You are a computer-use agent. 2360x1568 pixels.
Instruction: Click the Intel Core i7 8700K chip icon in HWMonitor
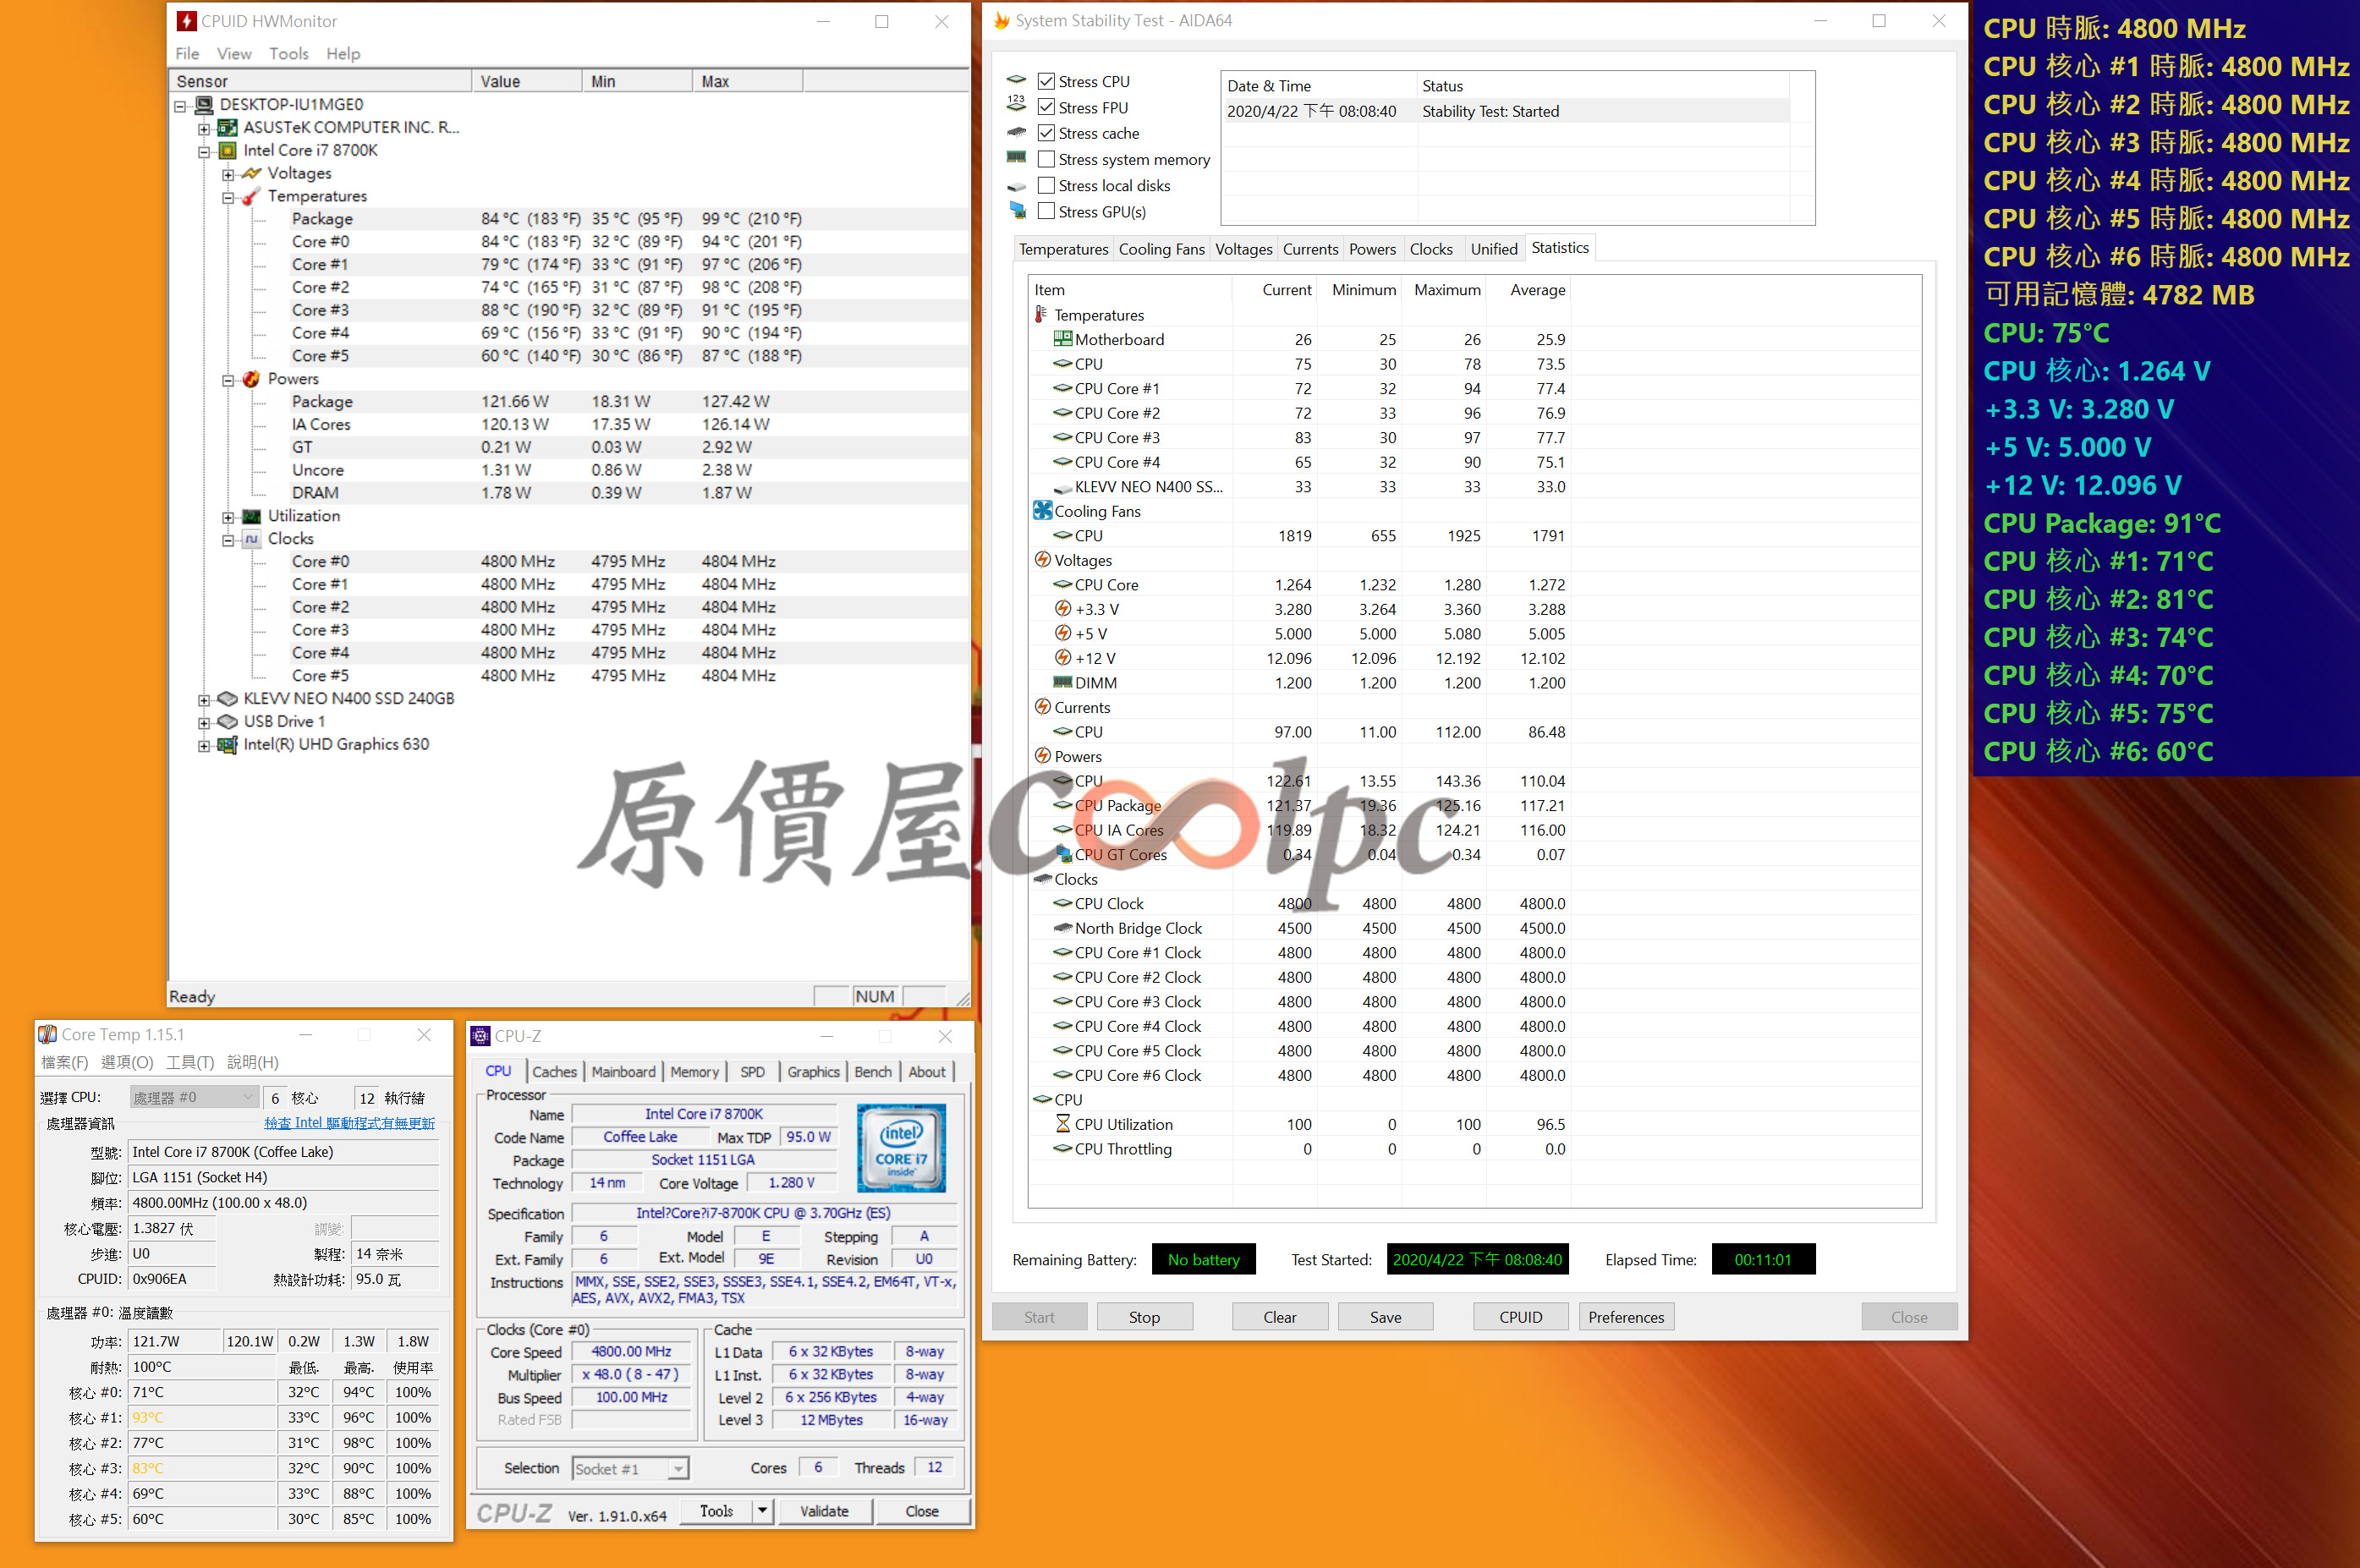[x=228, y=150]
